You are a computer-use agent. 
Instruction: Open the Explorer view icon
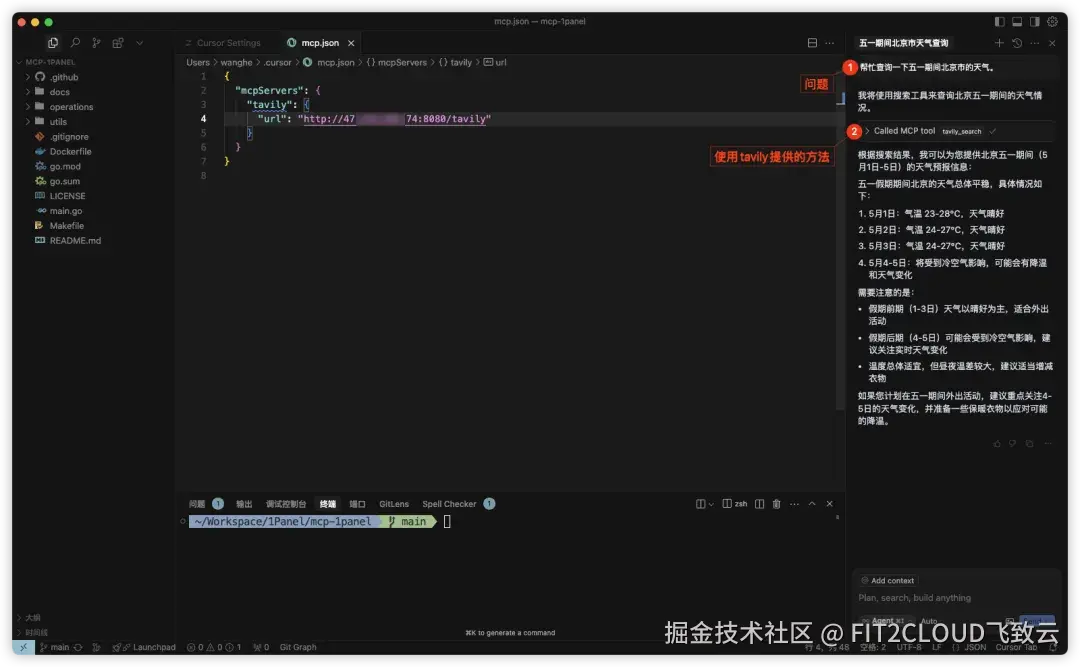(52, 43)
